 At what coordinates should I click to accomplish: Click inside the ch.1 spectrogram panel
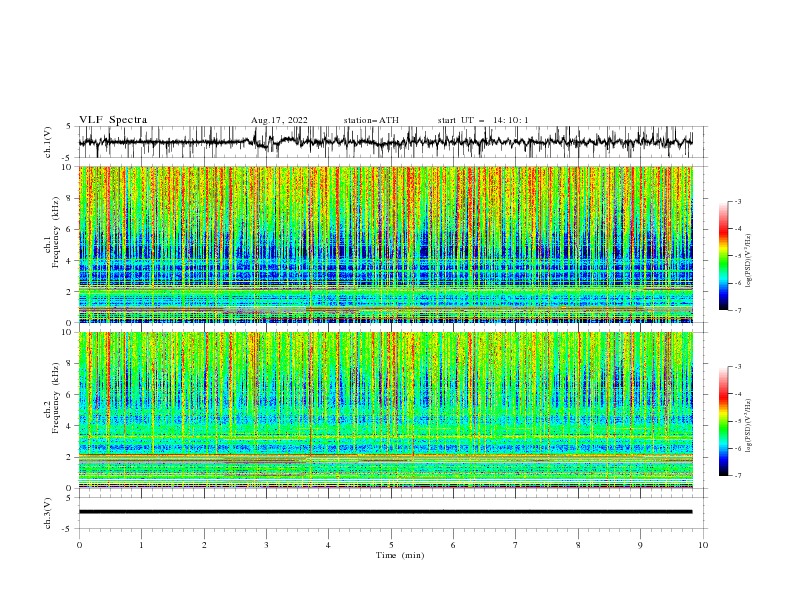(x=385, y=244)
